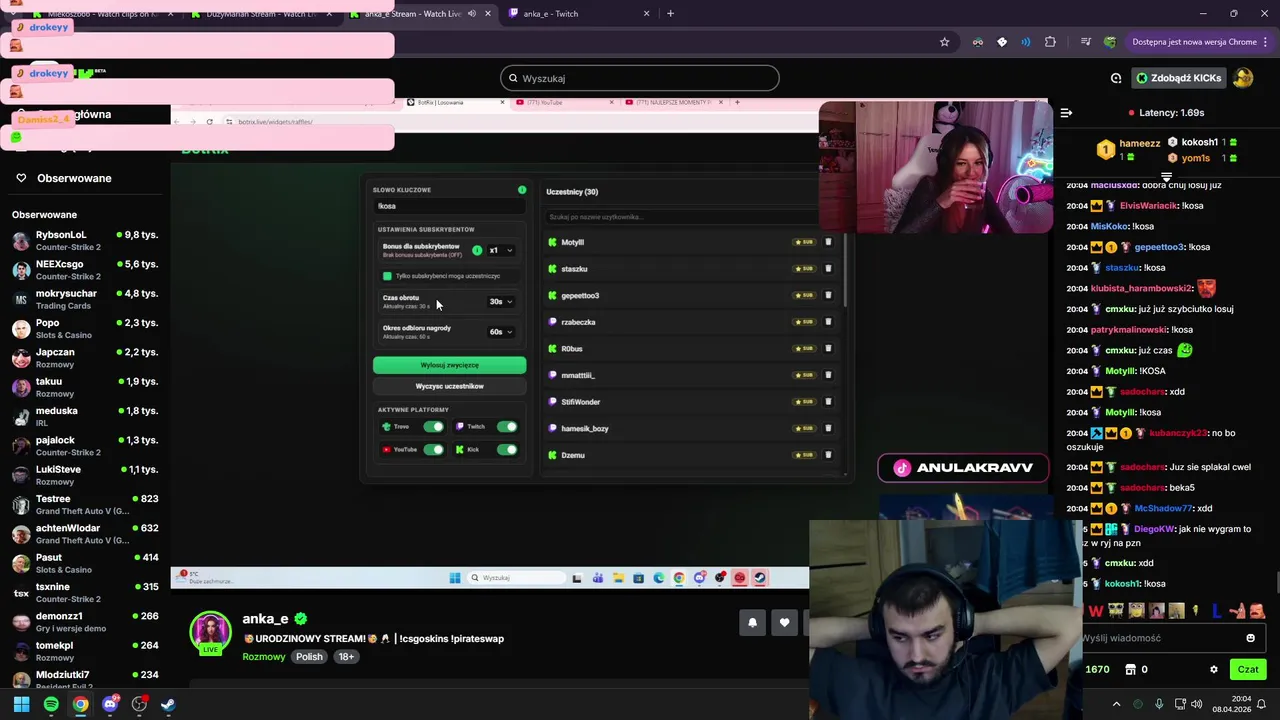
Task: Click the Wyczyść uczestników button
Action: pos(449,386)
